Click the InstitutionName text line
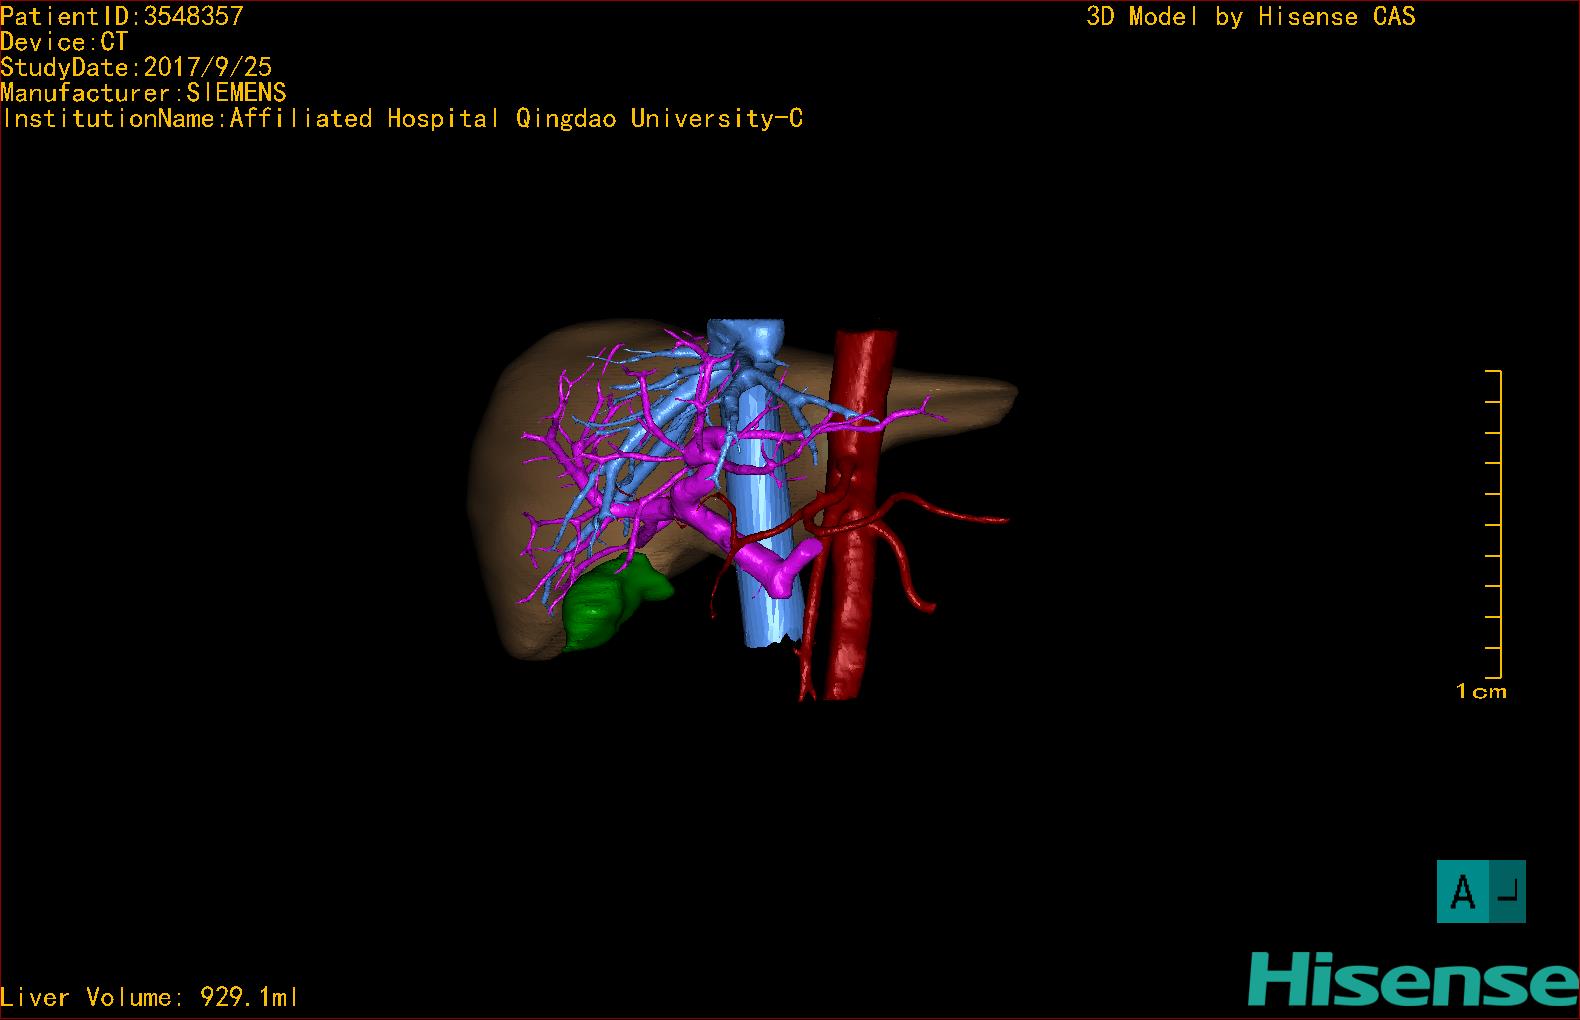 click(402, 119)
